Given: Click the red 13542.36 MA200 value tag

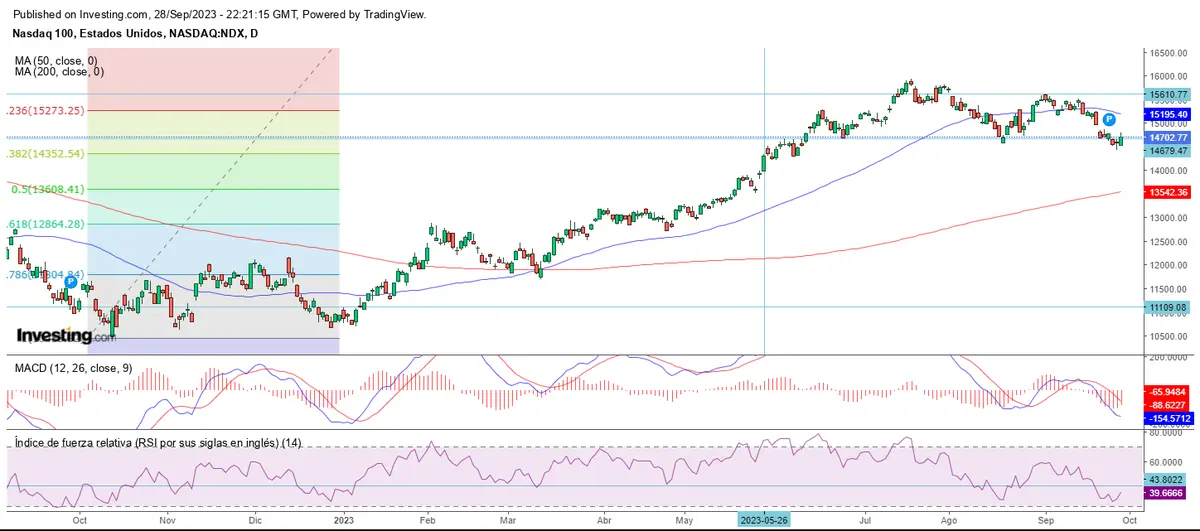Looking at the screenshot, I should coord(1168,192).
